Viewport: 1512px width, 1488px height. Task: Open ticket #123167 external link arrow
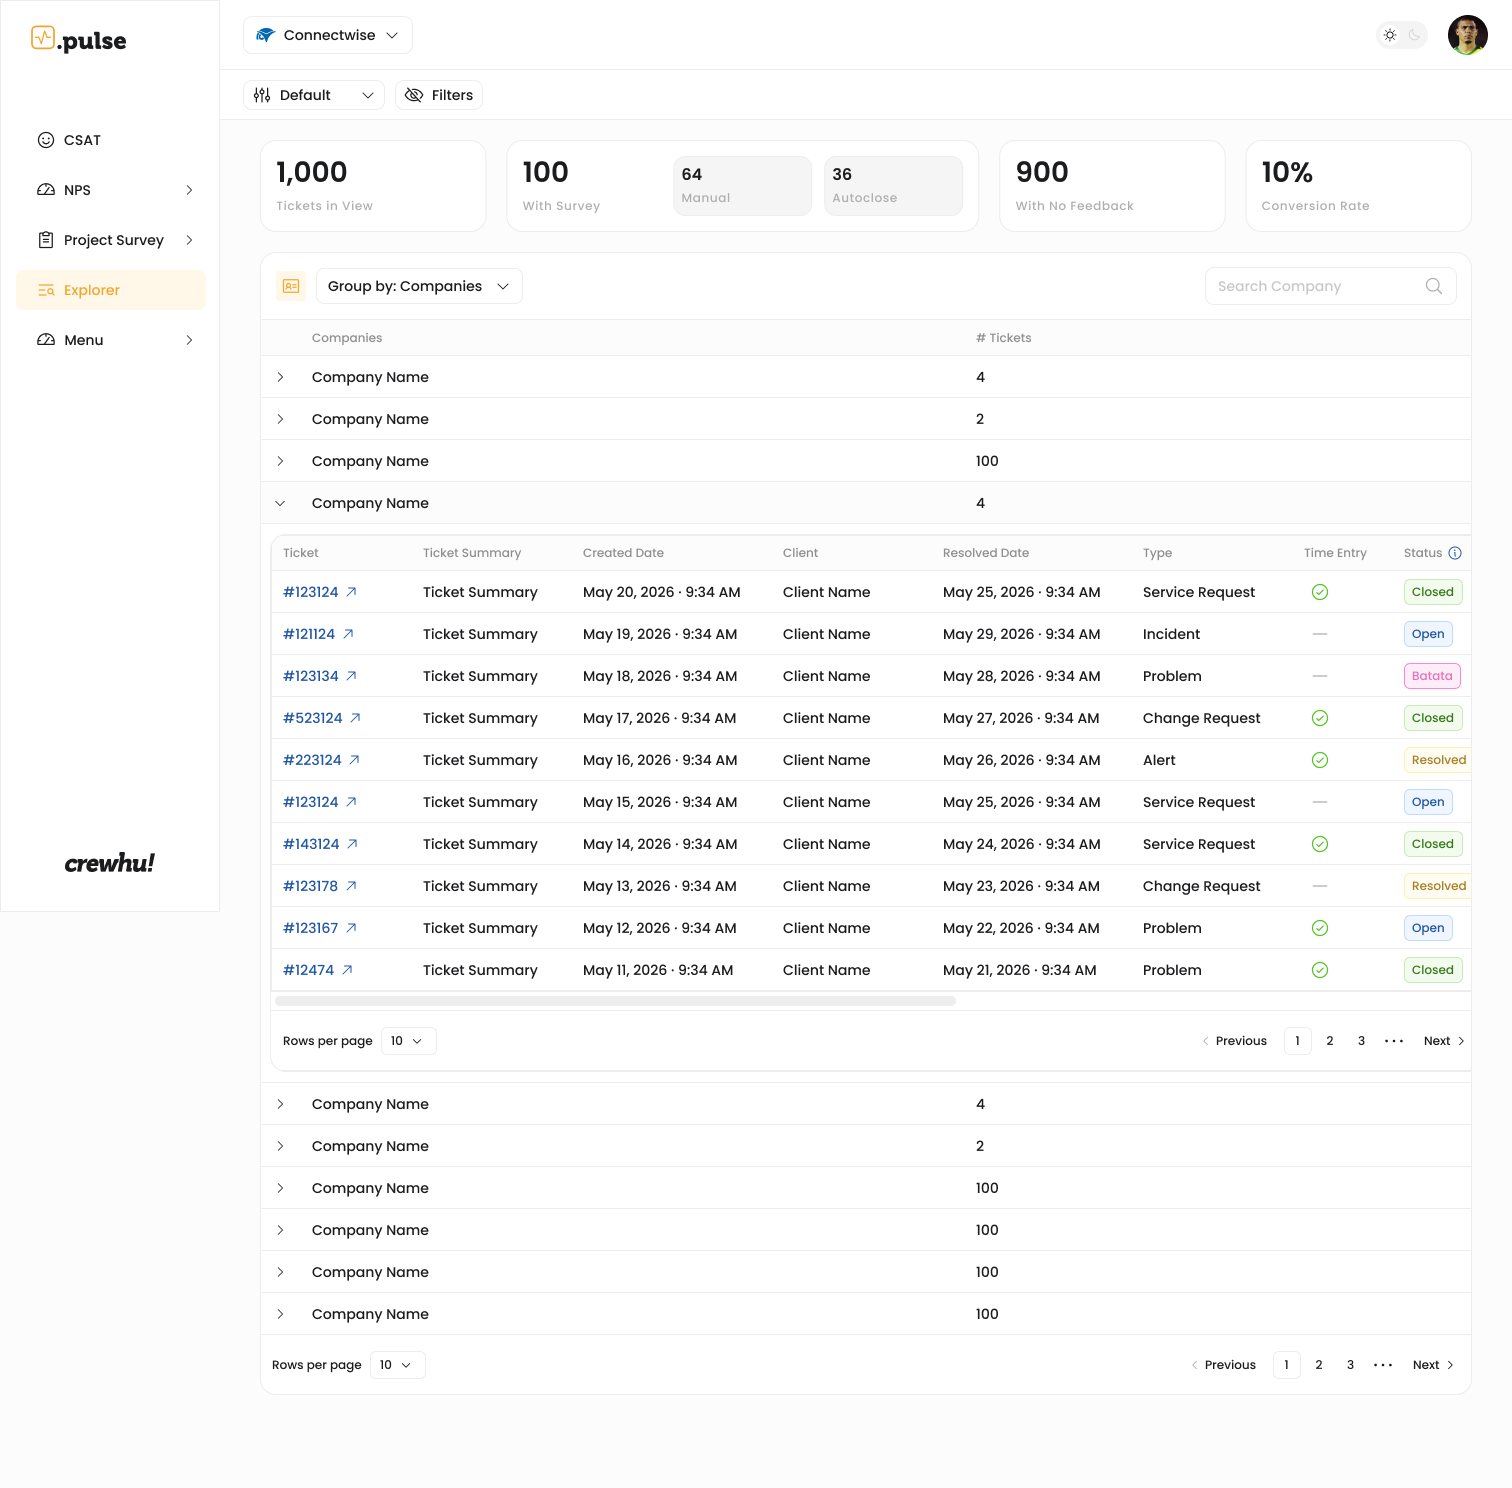(x=351, y=928)
